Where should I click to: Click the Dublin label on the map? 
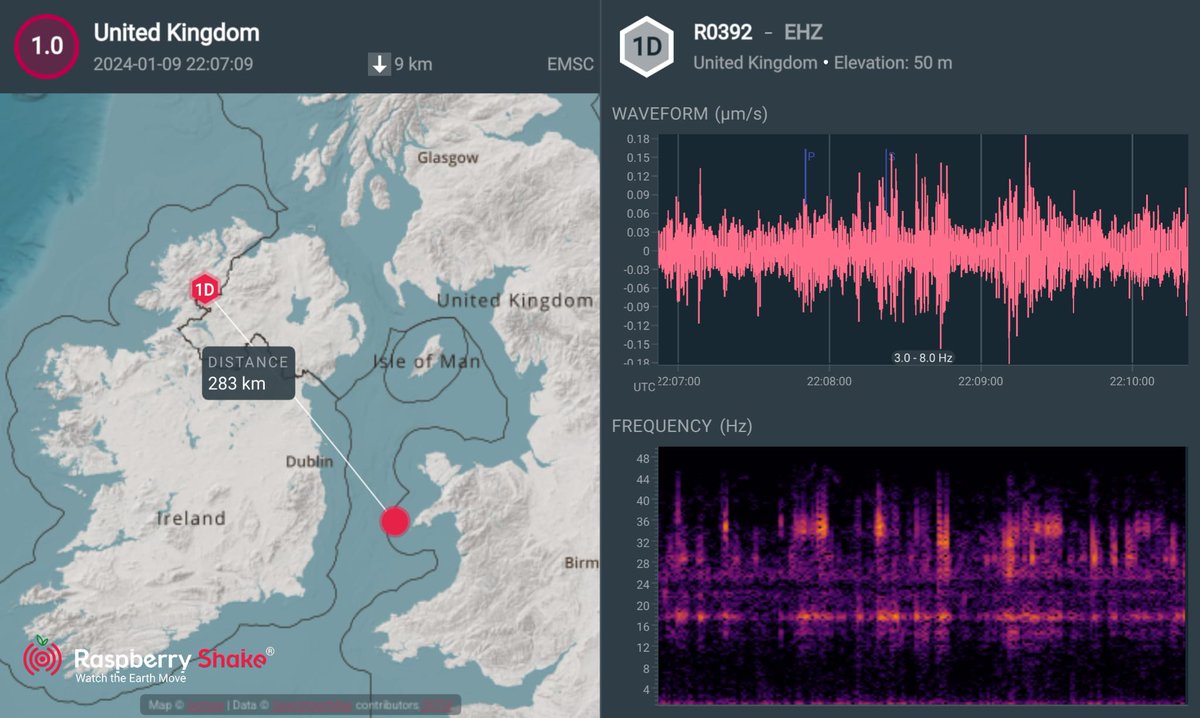click(309, 462)
